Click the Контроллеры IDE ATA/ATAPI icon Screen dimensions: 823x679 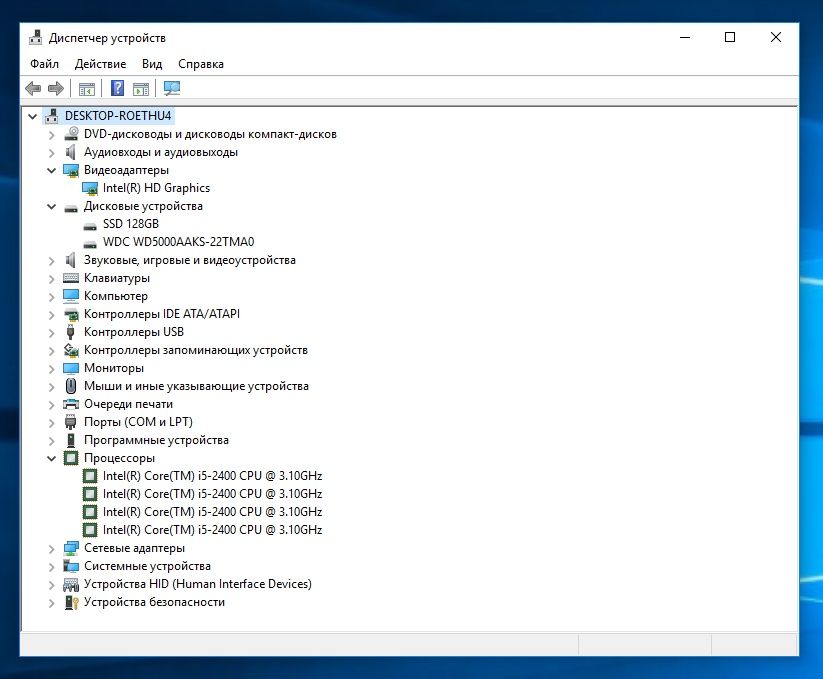(x=71, y=314)
